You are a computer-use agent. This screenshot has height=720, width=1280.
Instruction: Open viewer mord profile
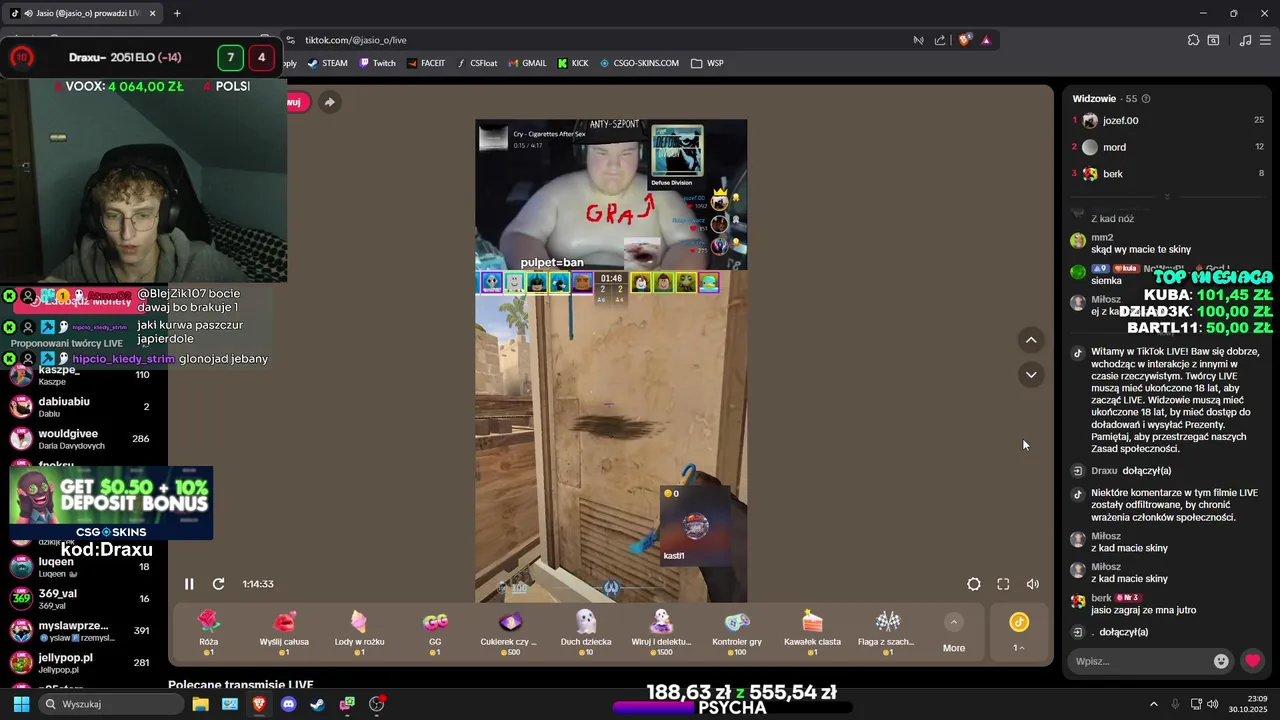pos(1168,147)
